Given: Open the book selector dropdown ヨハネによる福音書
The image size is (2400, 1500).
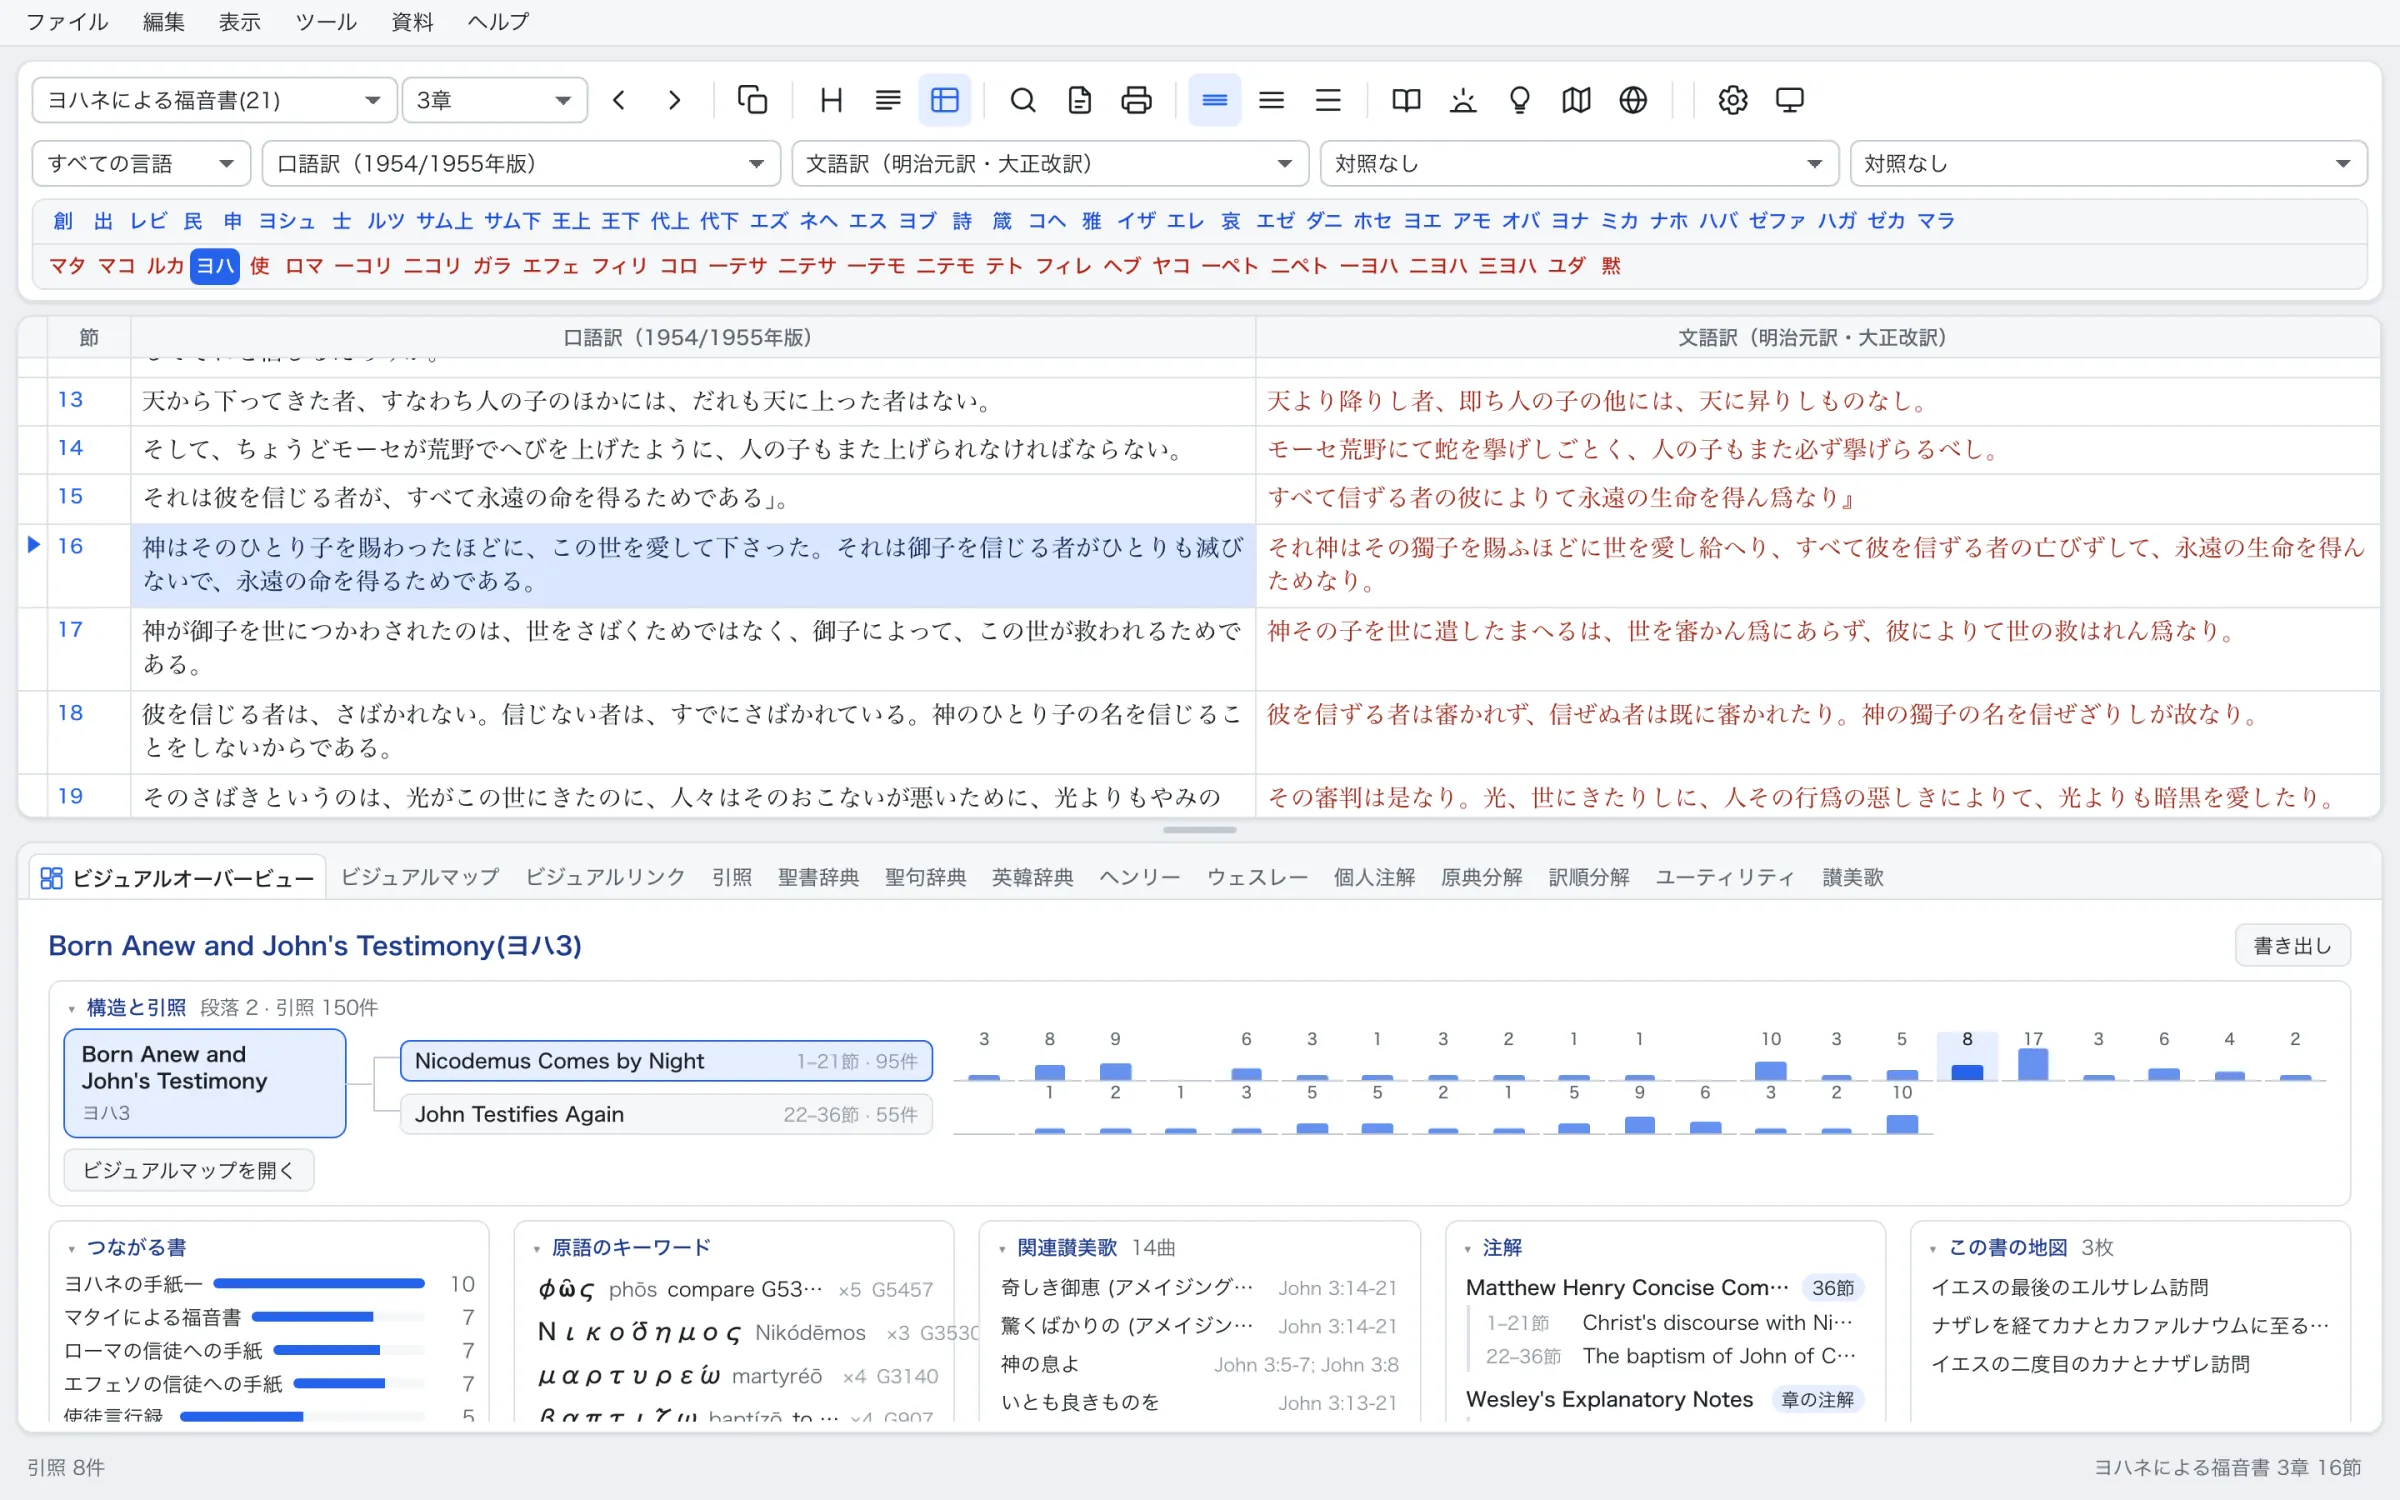Looking at the screenshot, I should tap(214, 100).
